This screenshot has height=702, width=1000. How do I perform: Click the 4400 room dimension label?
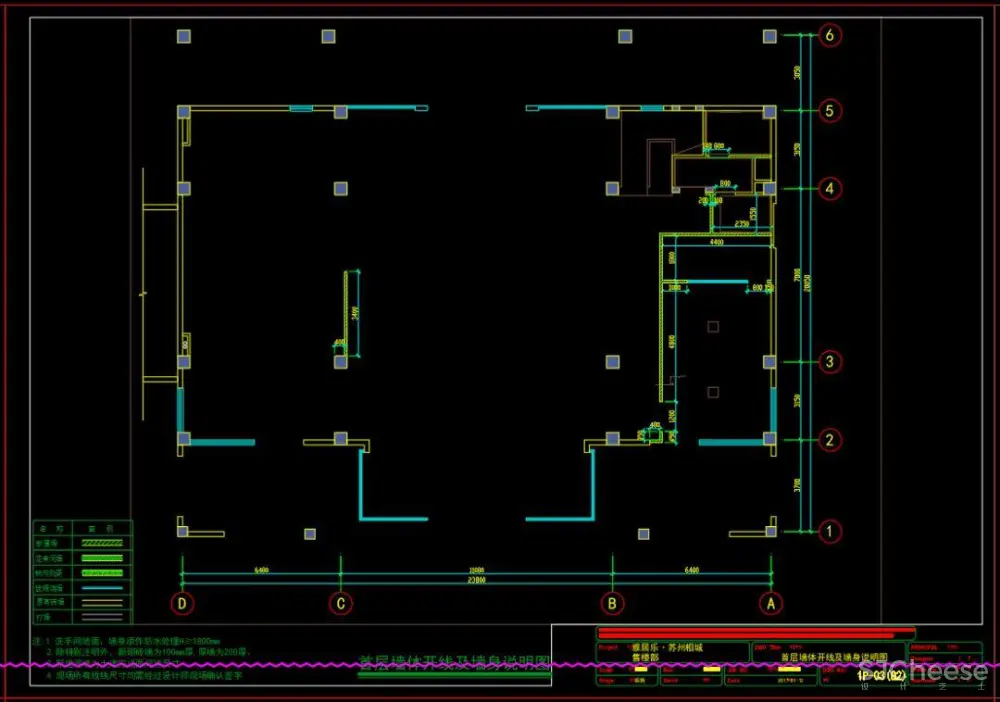point(717,242)
